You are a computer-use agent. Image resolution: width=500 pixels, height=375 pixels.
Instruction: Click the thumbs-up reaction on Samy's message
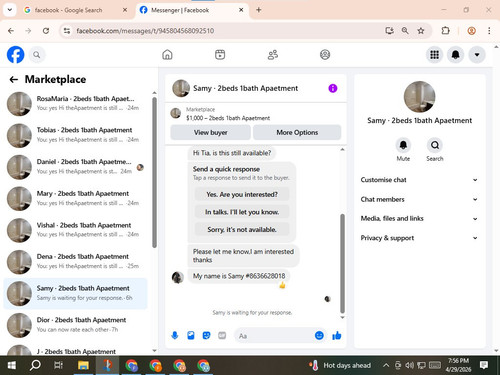point(282,285)
